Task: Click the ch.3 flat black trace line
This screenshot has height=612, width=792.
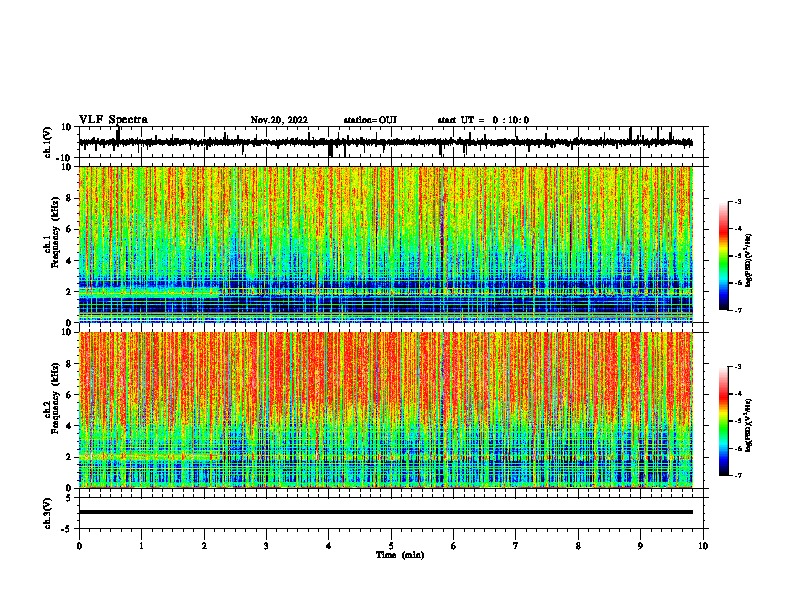Action: point(385,512)
